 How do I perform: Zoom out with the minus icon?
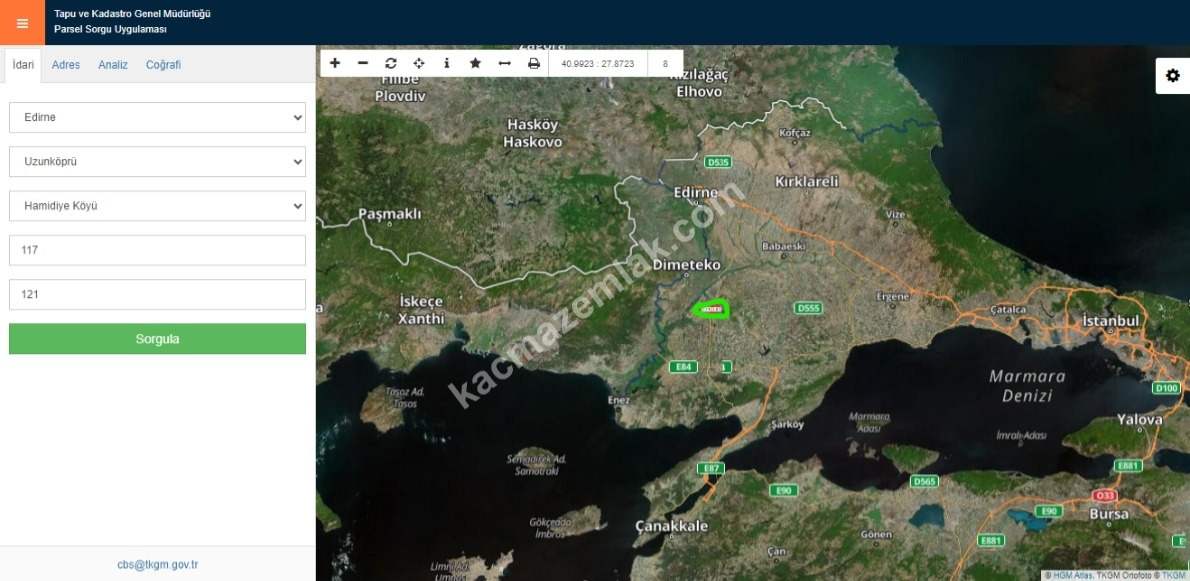363,63
